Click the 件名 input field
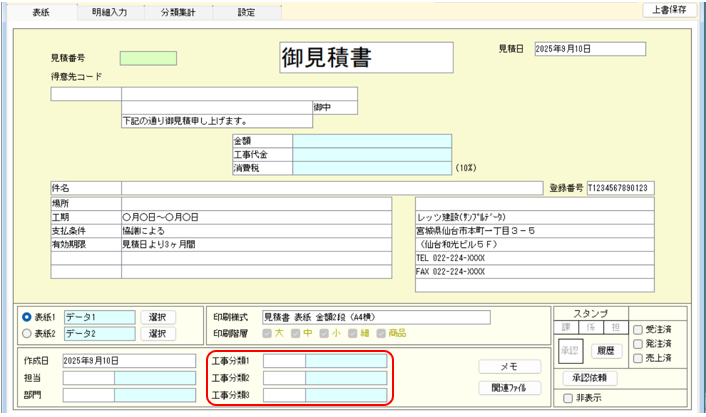 tap(330, 187)
